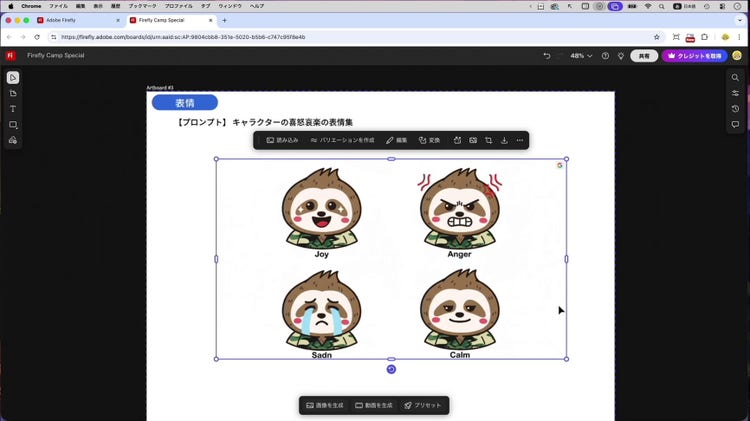
Task: Click the クレジットを取得 button
Action: (695, 56)
